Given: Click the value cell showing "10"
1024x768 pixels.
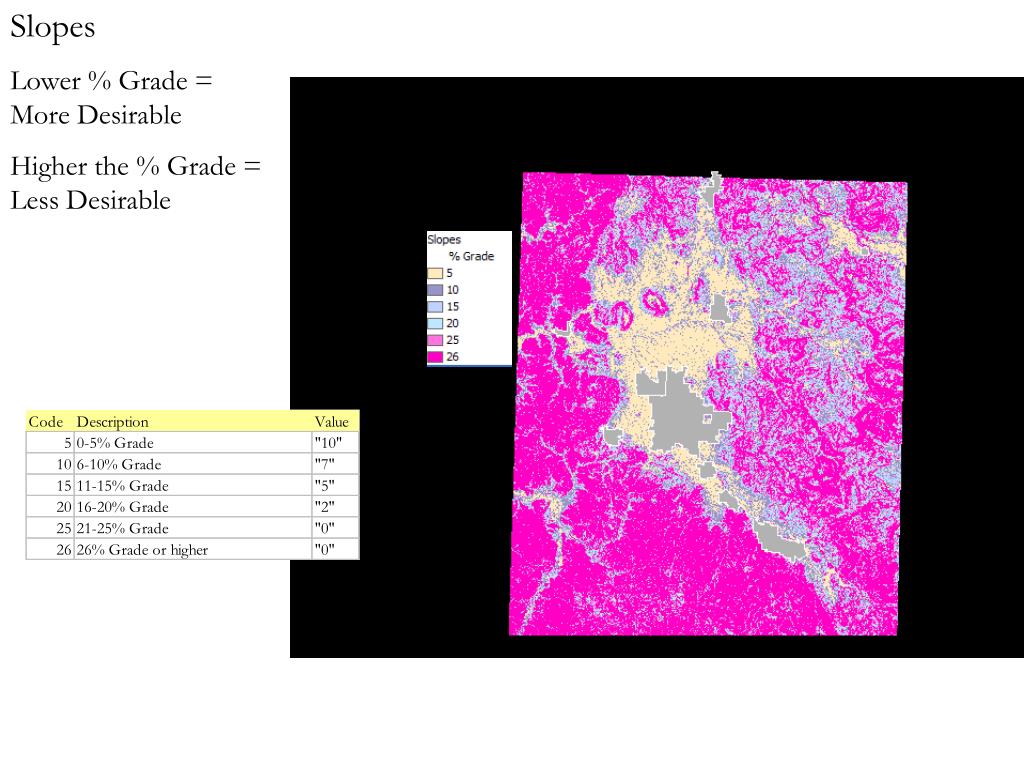Looking at the screenshot, I should (336, 443).
